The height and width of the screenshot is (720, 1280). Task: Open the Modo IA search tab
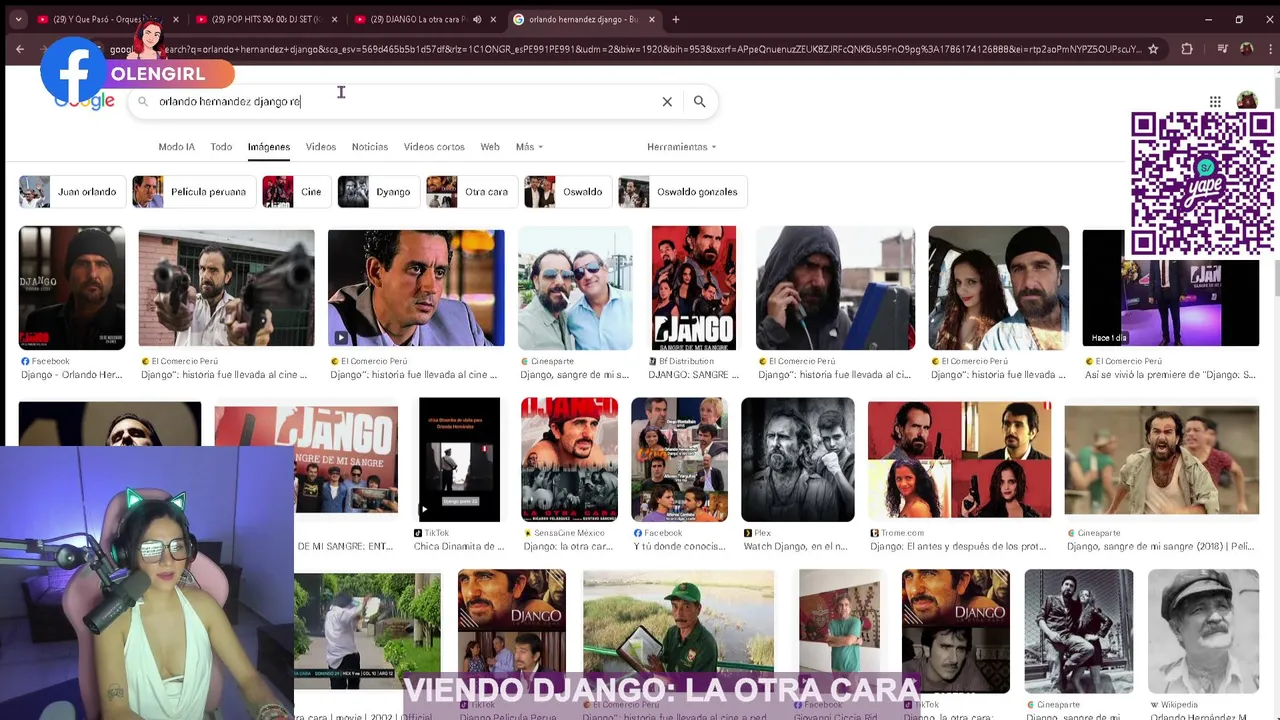click(176, 147)
